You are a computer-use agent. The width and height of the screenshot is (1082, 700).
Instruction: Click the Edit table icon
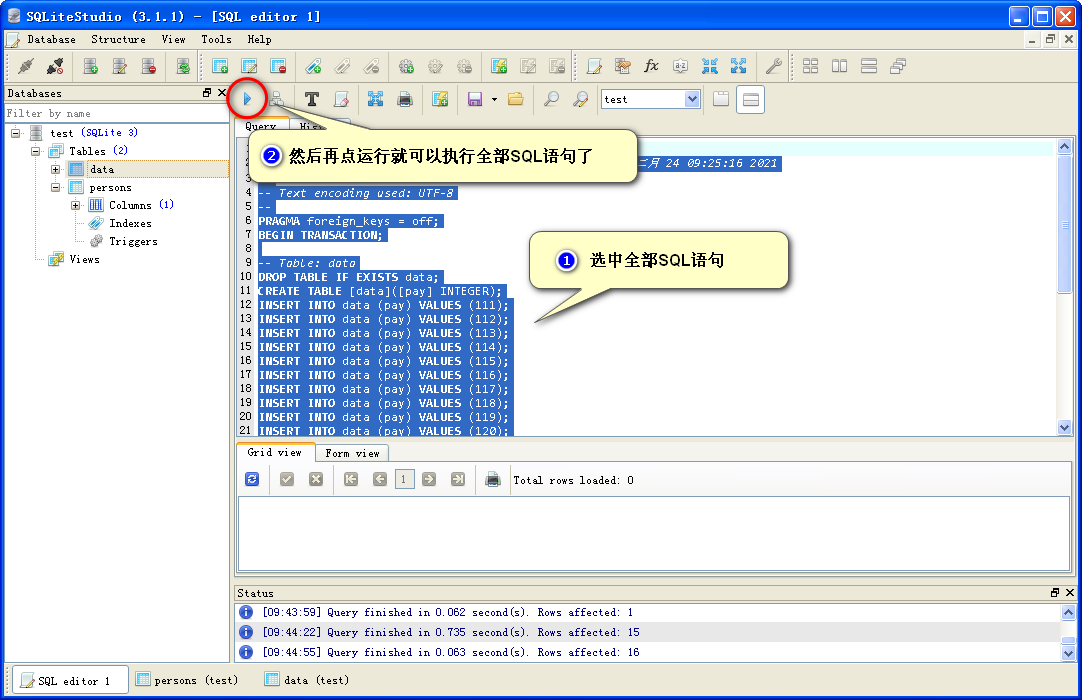(249, 66)
